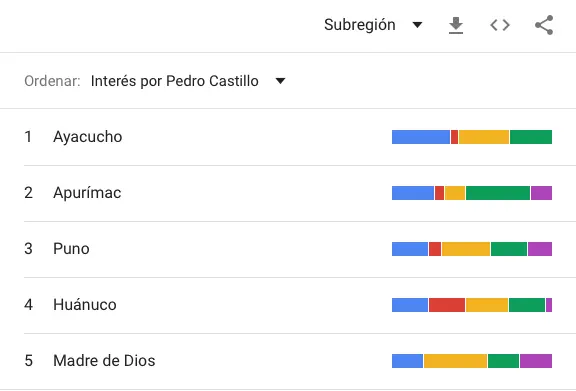The width and height of the screenshot is (576, 391).
Task: Select the Ayacucho region row
Action: point(288,137)
